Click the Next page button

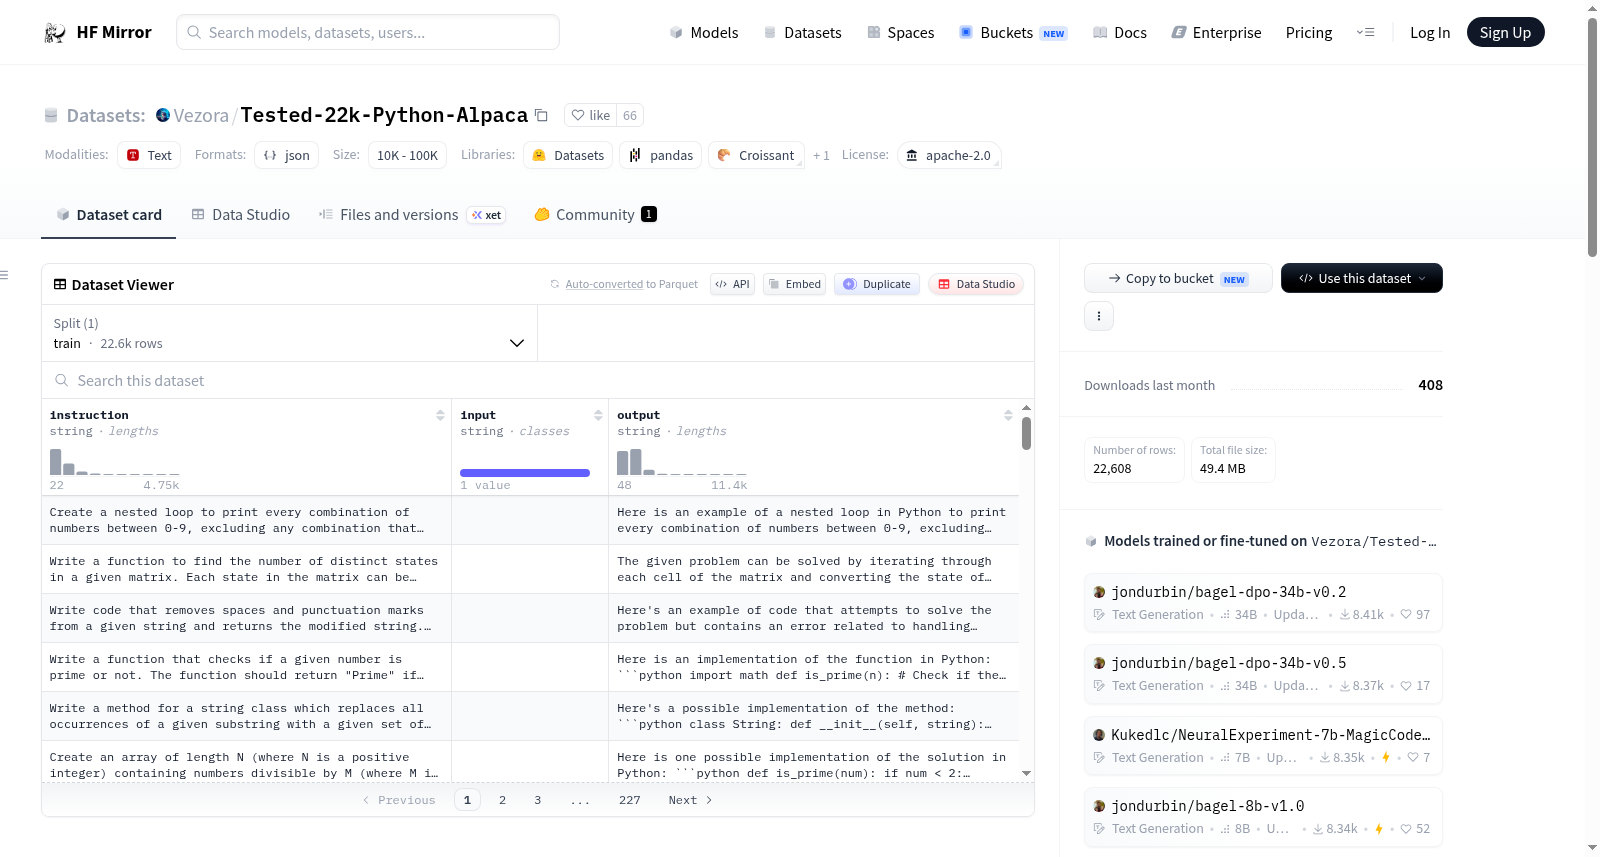690,800
